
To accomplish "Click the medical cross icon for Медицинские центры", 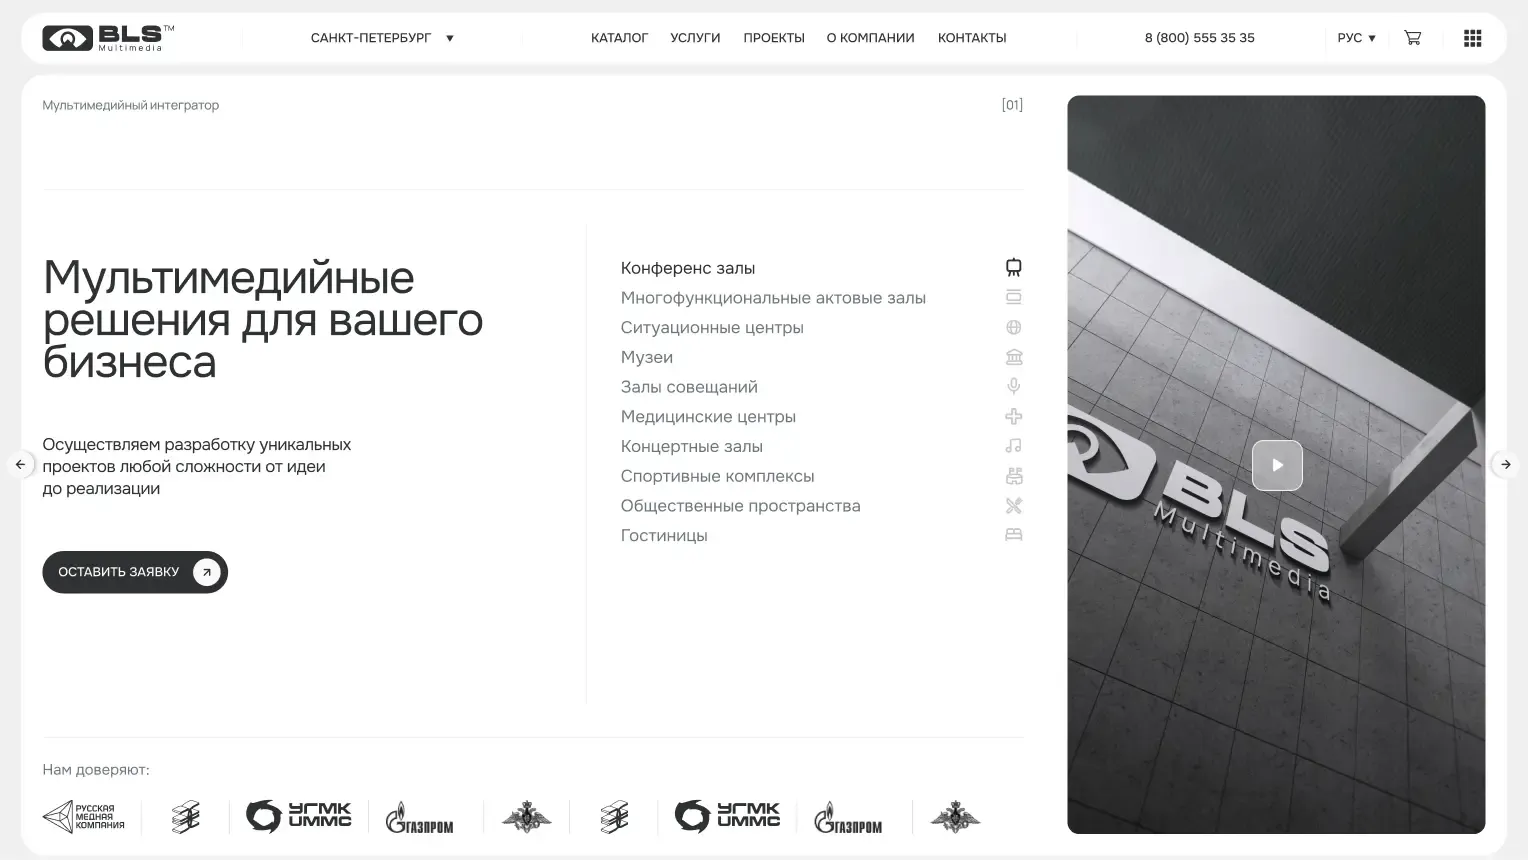I will pyautogui.click(x=1013, y=416).
